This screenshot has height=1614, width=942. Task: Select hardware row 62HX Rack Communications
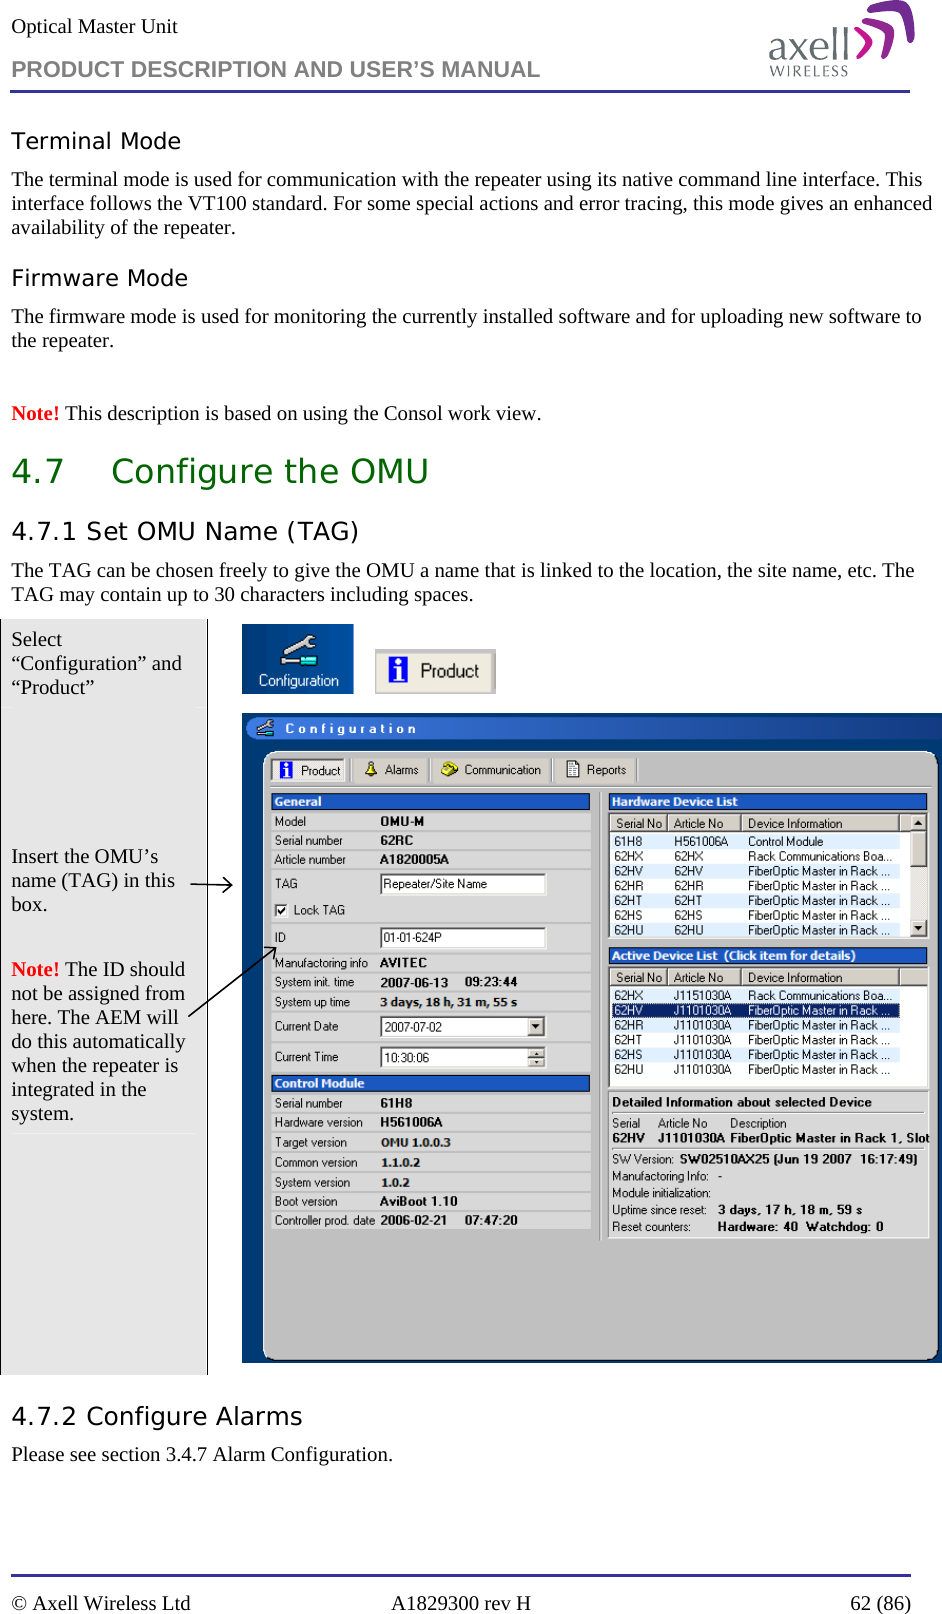tap(755, 857)
